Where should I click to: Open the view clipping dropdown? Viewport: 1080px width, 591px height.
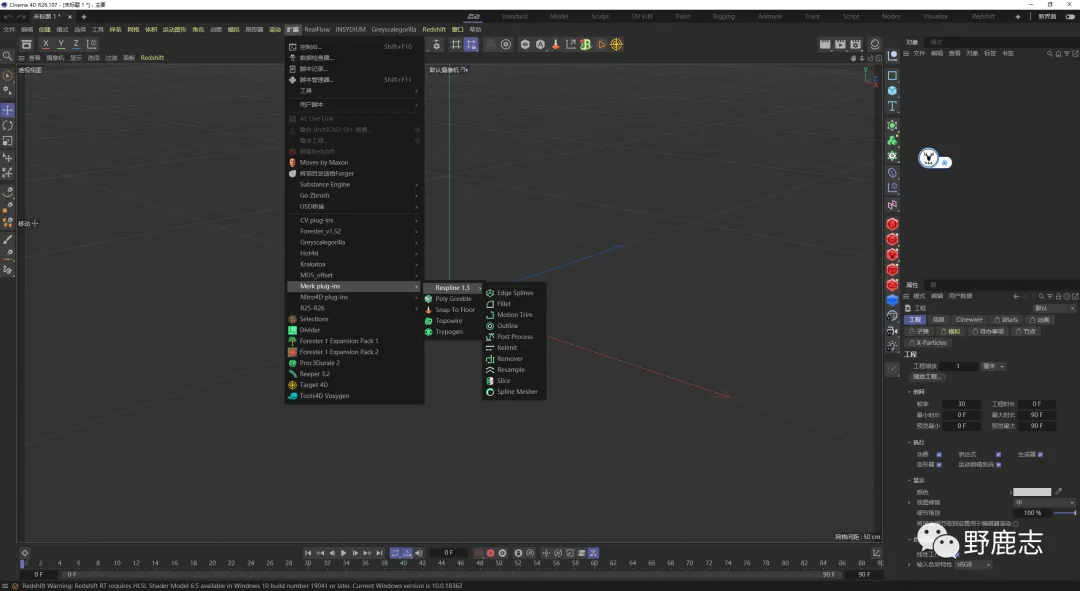tap(1044, 503)
